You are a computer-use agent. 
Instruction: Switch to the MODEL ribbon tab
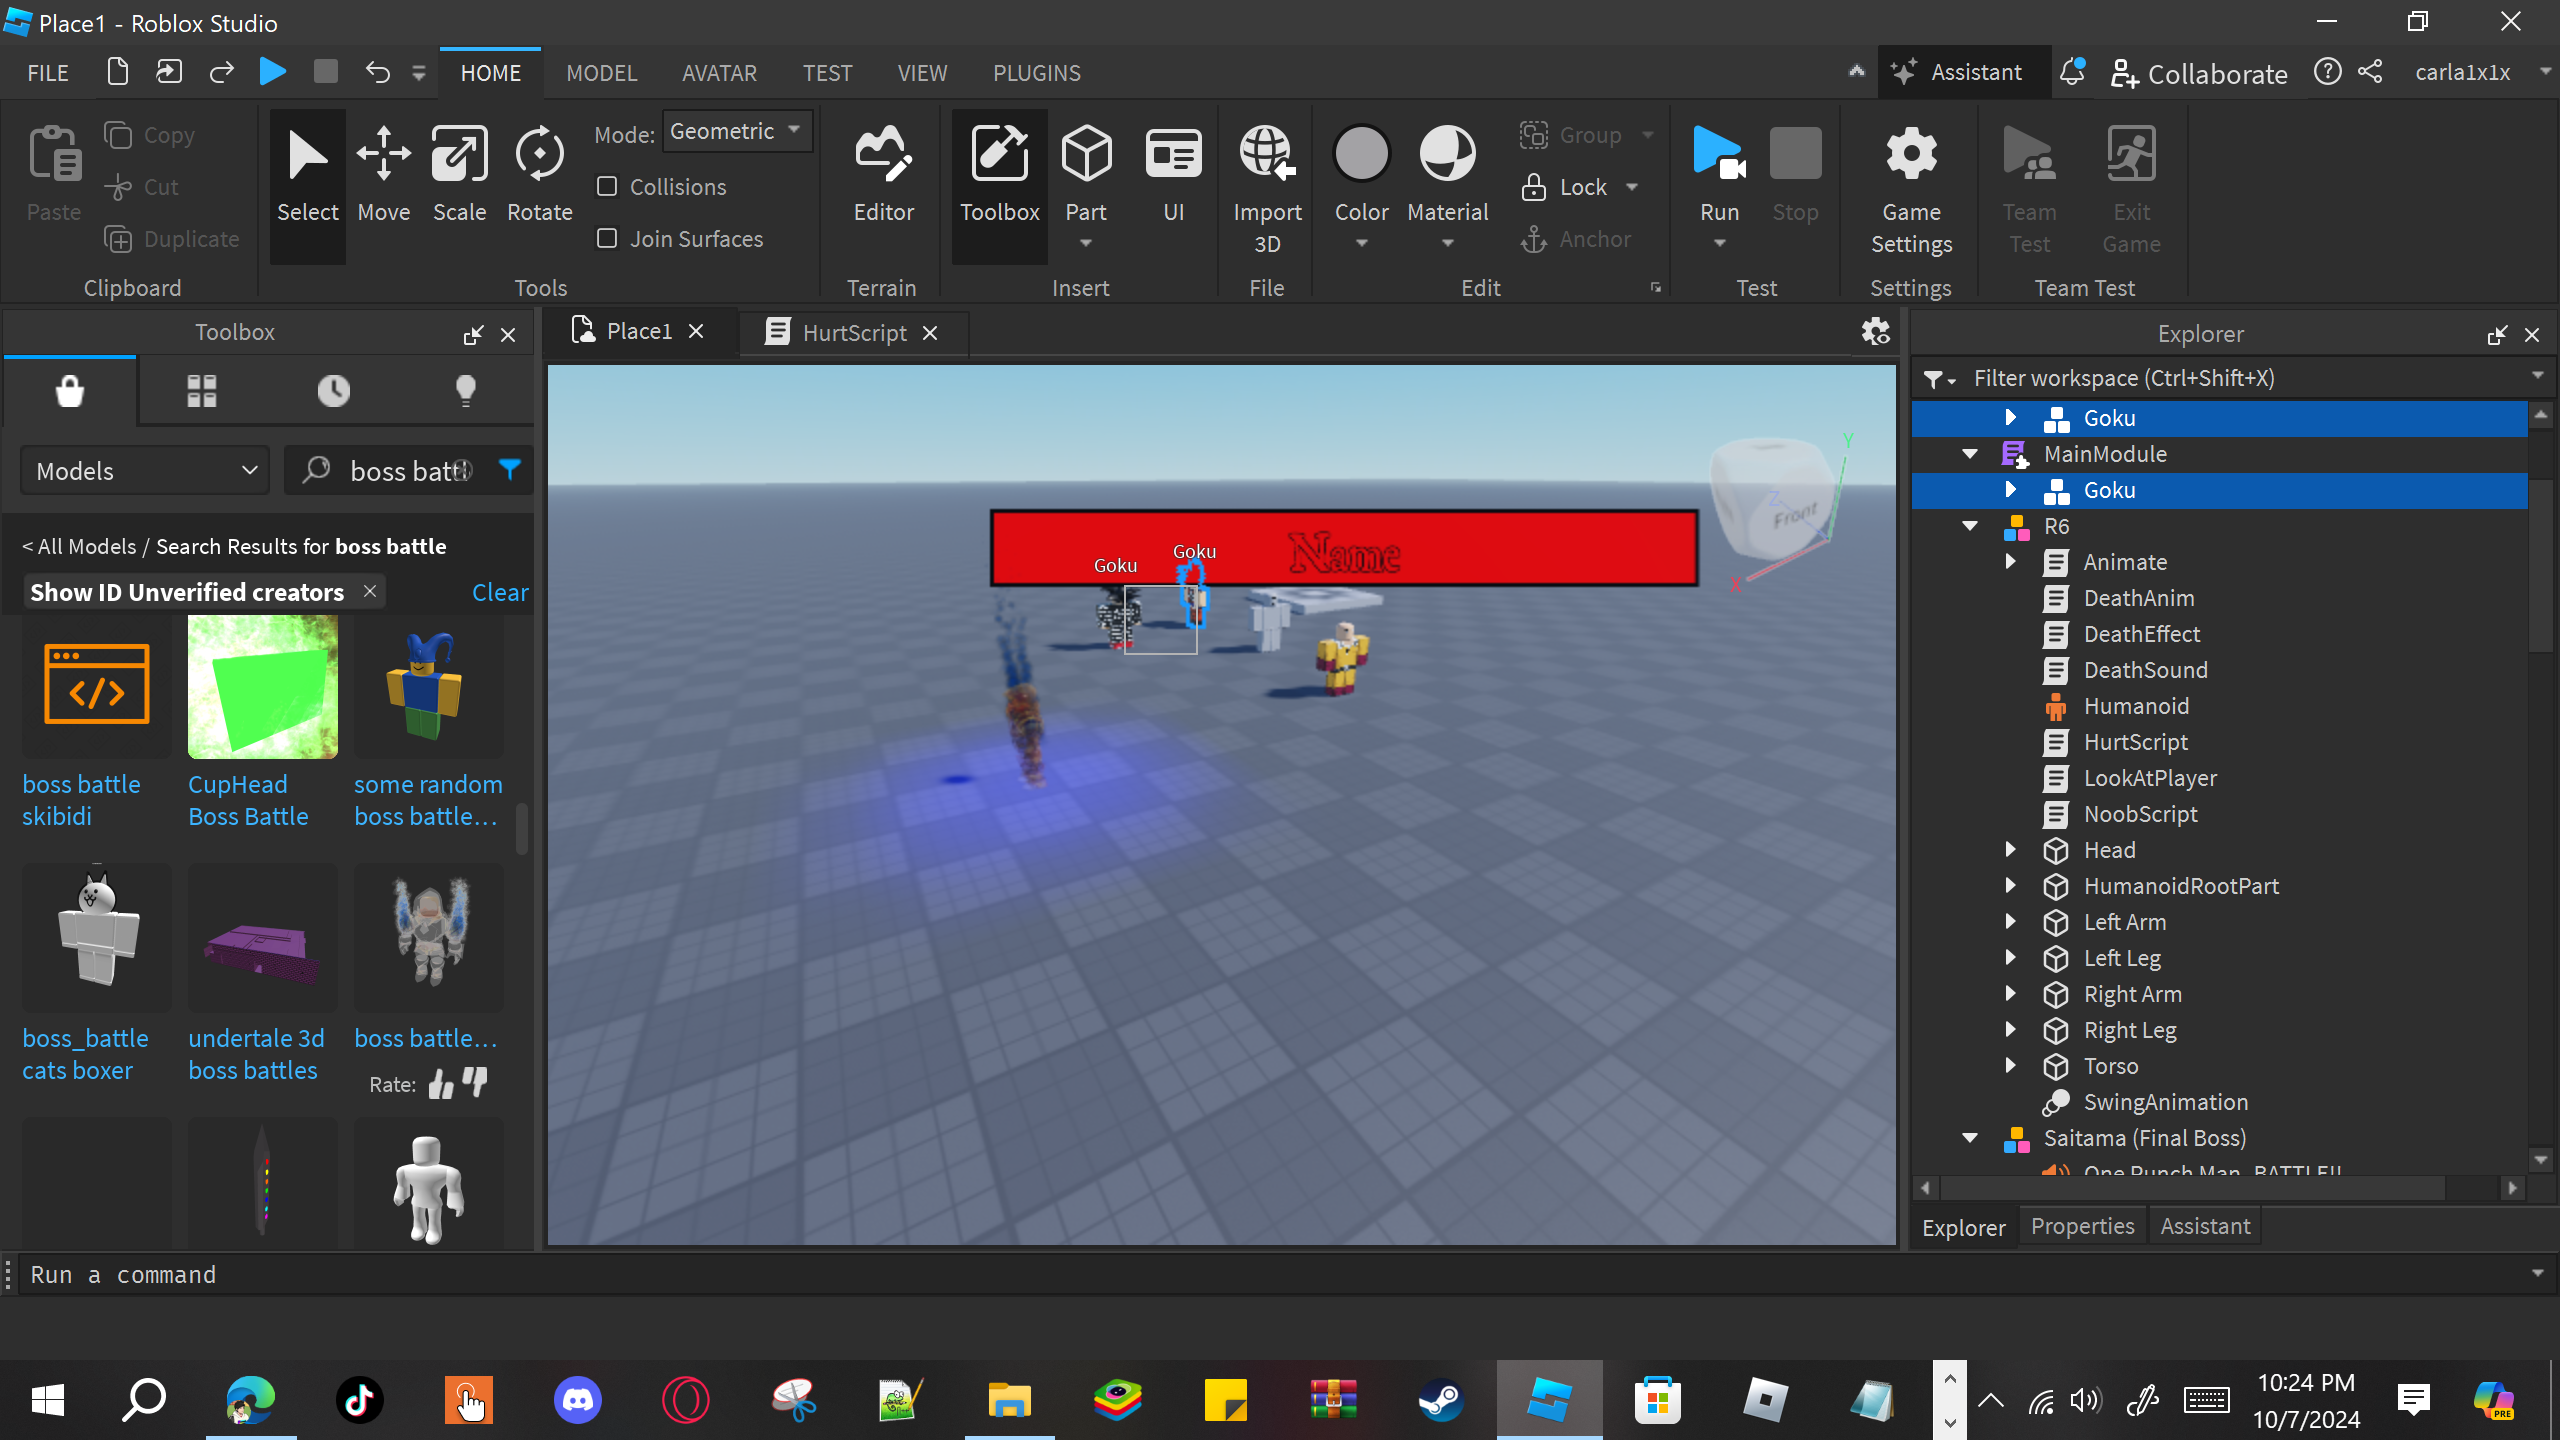(601, 73)
